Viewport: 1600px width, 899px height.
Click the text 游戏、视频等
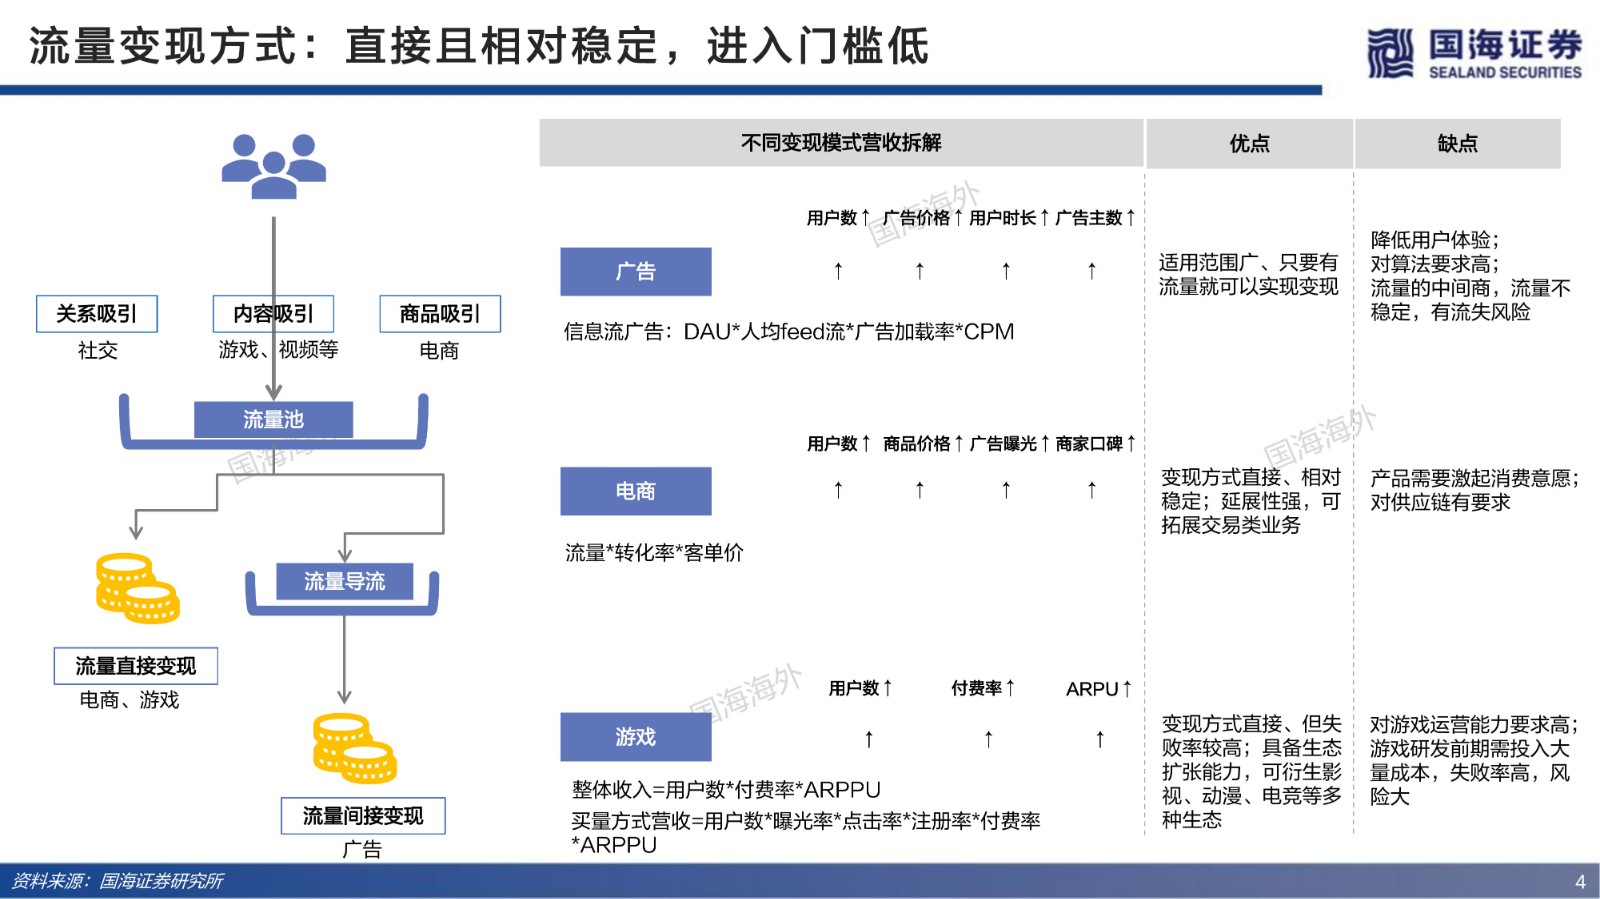click(278, 350)
